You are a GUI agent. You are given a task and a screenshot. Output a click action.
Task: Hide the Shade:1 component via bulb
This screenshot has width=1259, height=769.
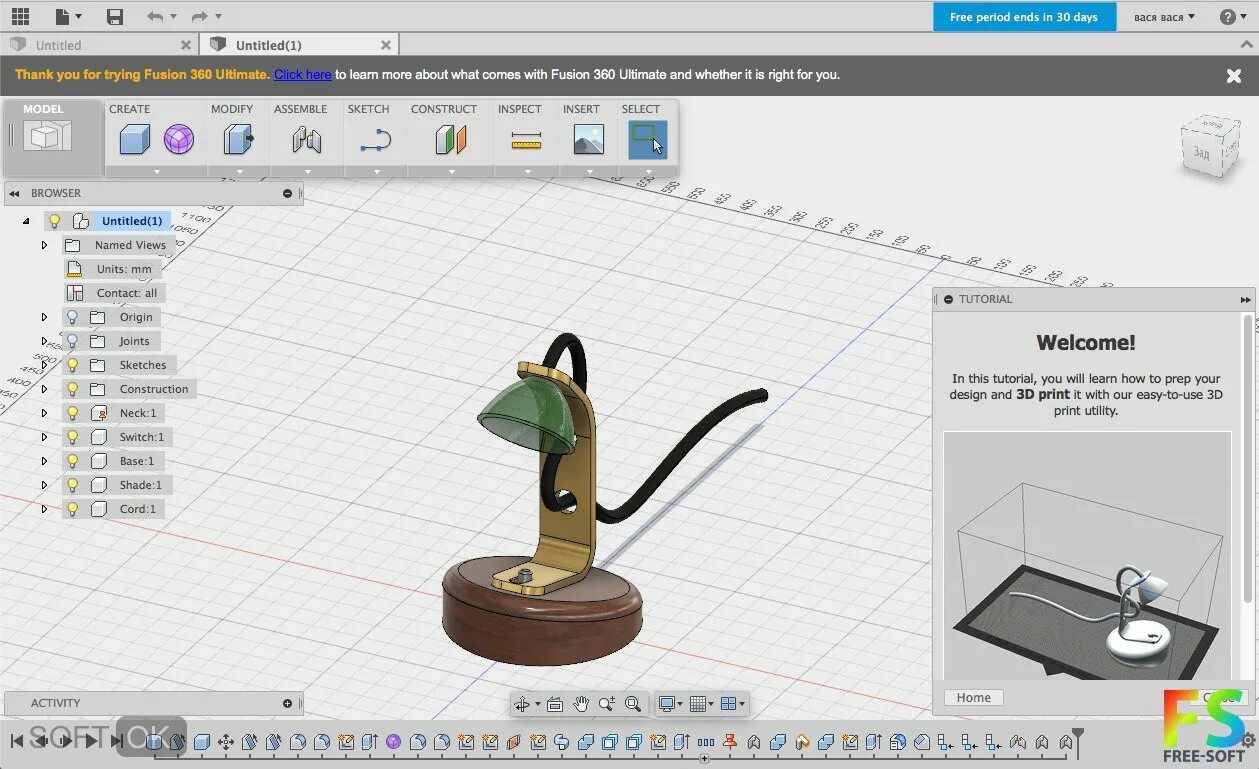[x=72, y=485]
